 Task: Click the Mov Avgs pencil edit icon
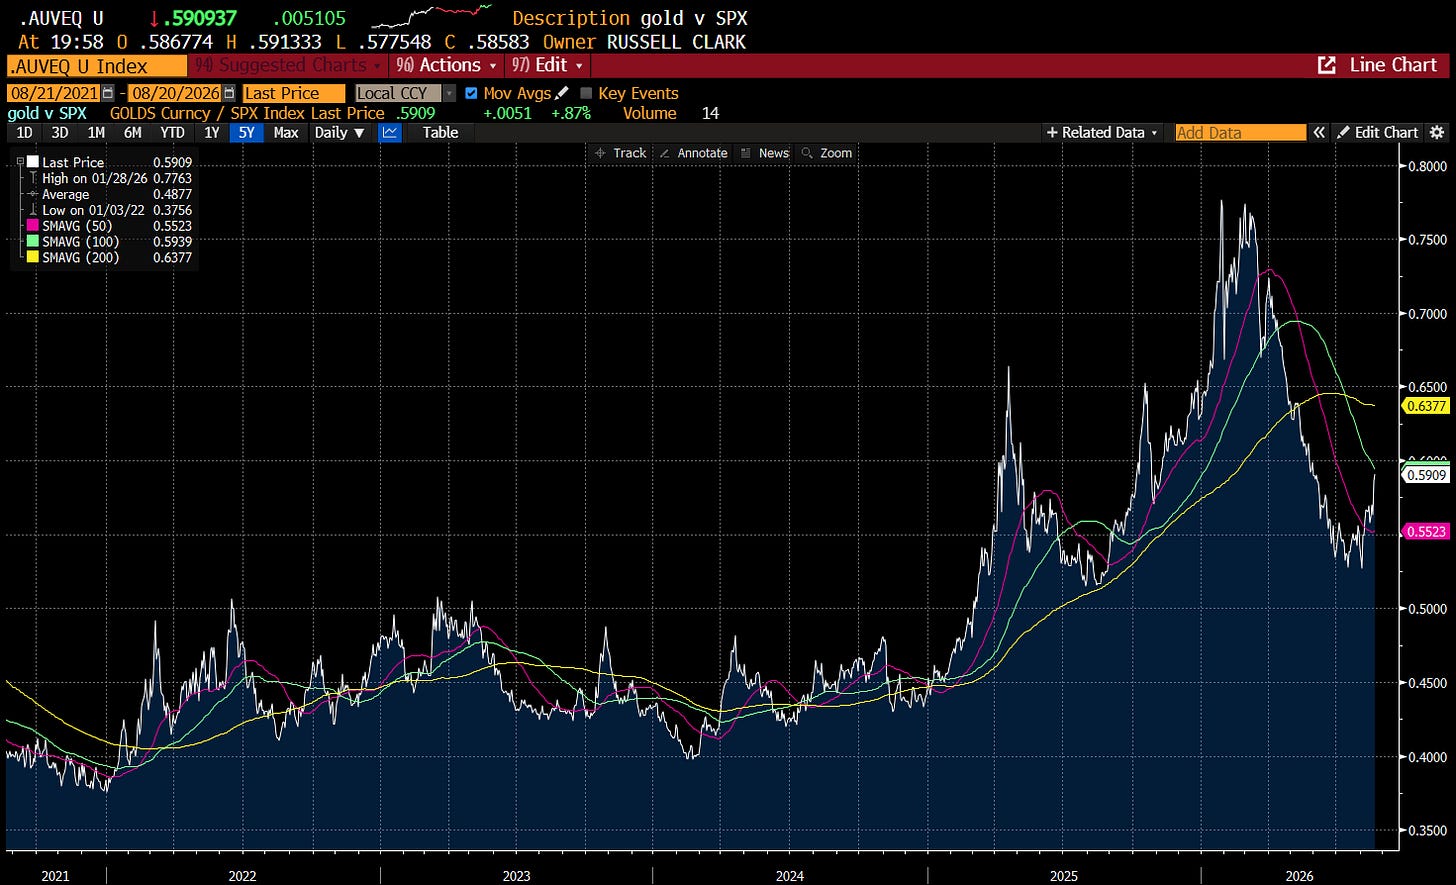[562, 93]
